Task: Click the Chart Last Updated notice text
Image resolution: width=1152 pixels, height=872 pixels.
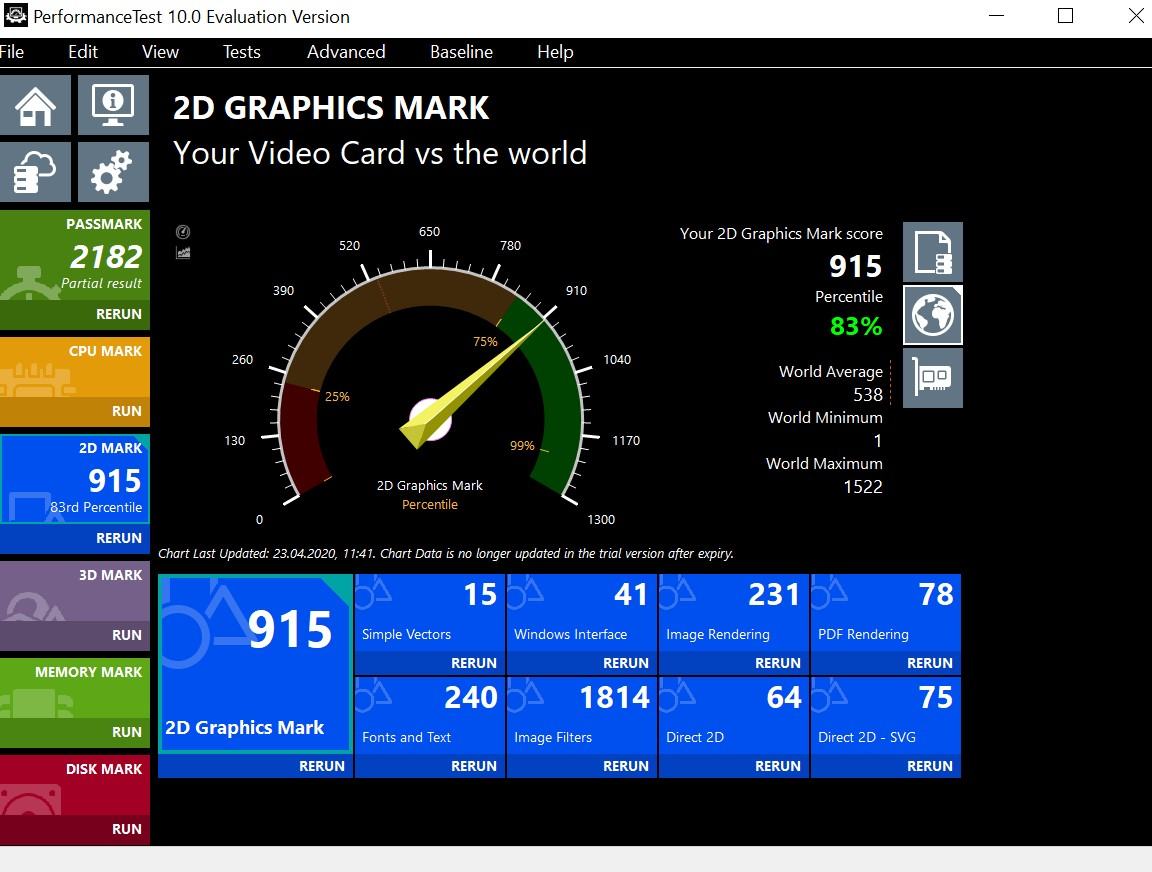Action: coord(446,554)
